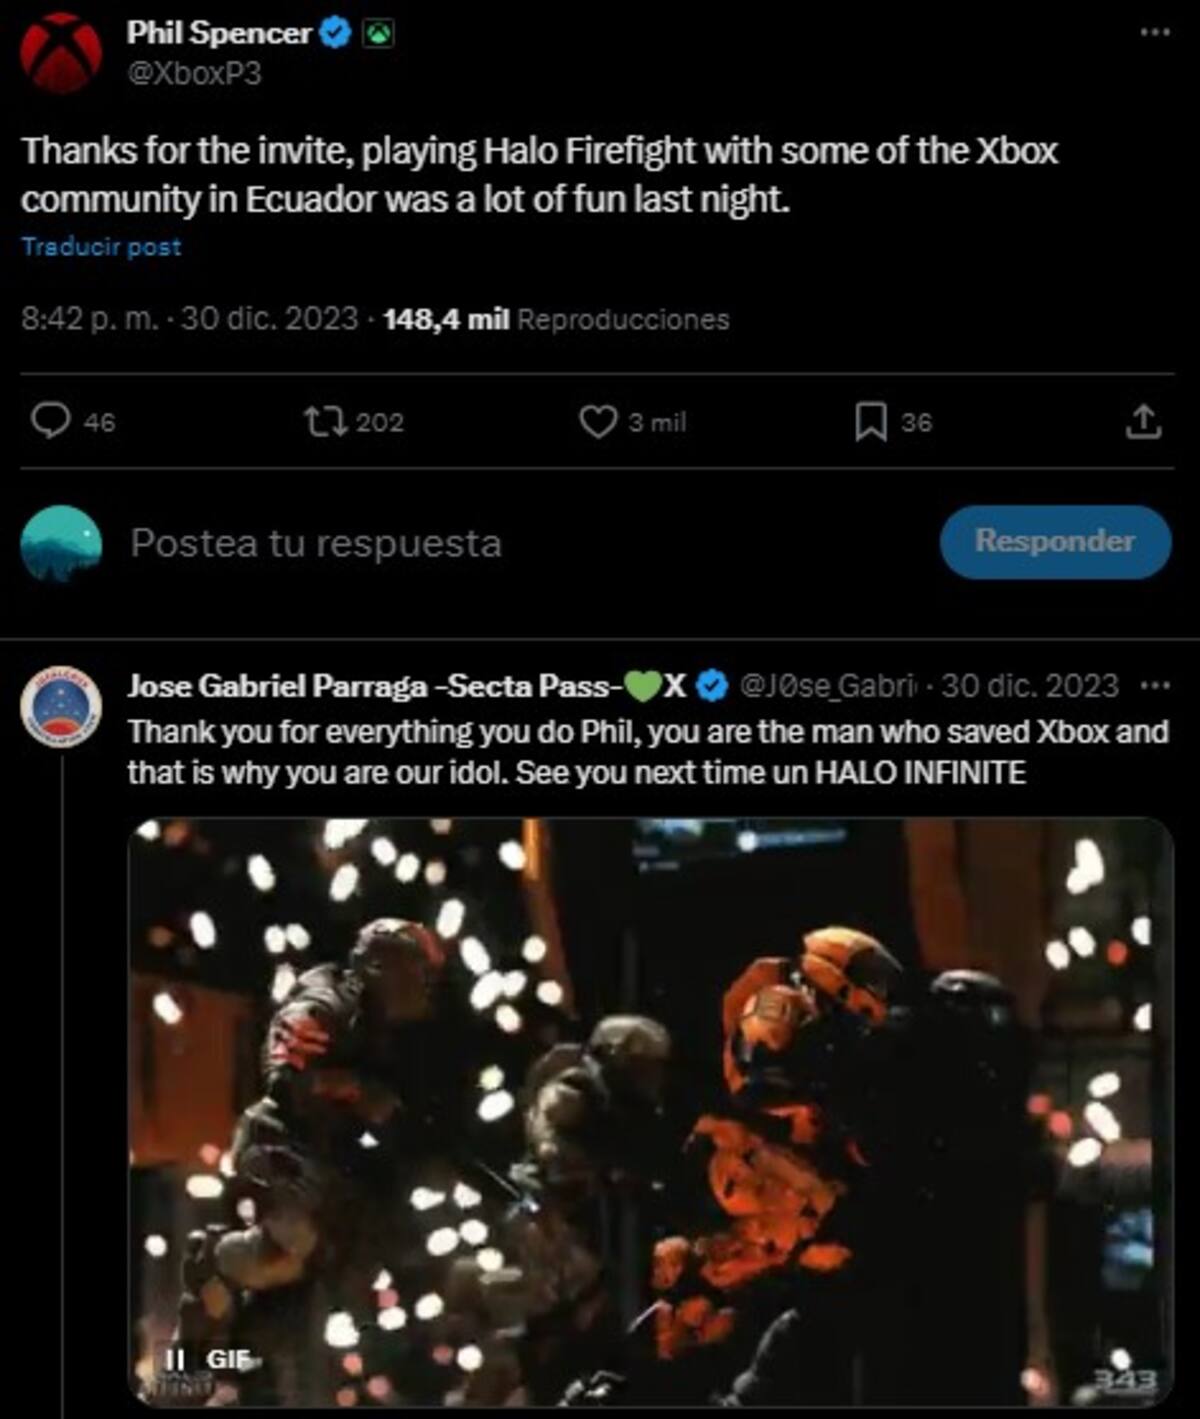Click the Xbox affiliation badge next to name
This screenshot has height=1419, width=1200.
[x=378, y=35]
